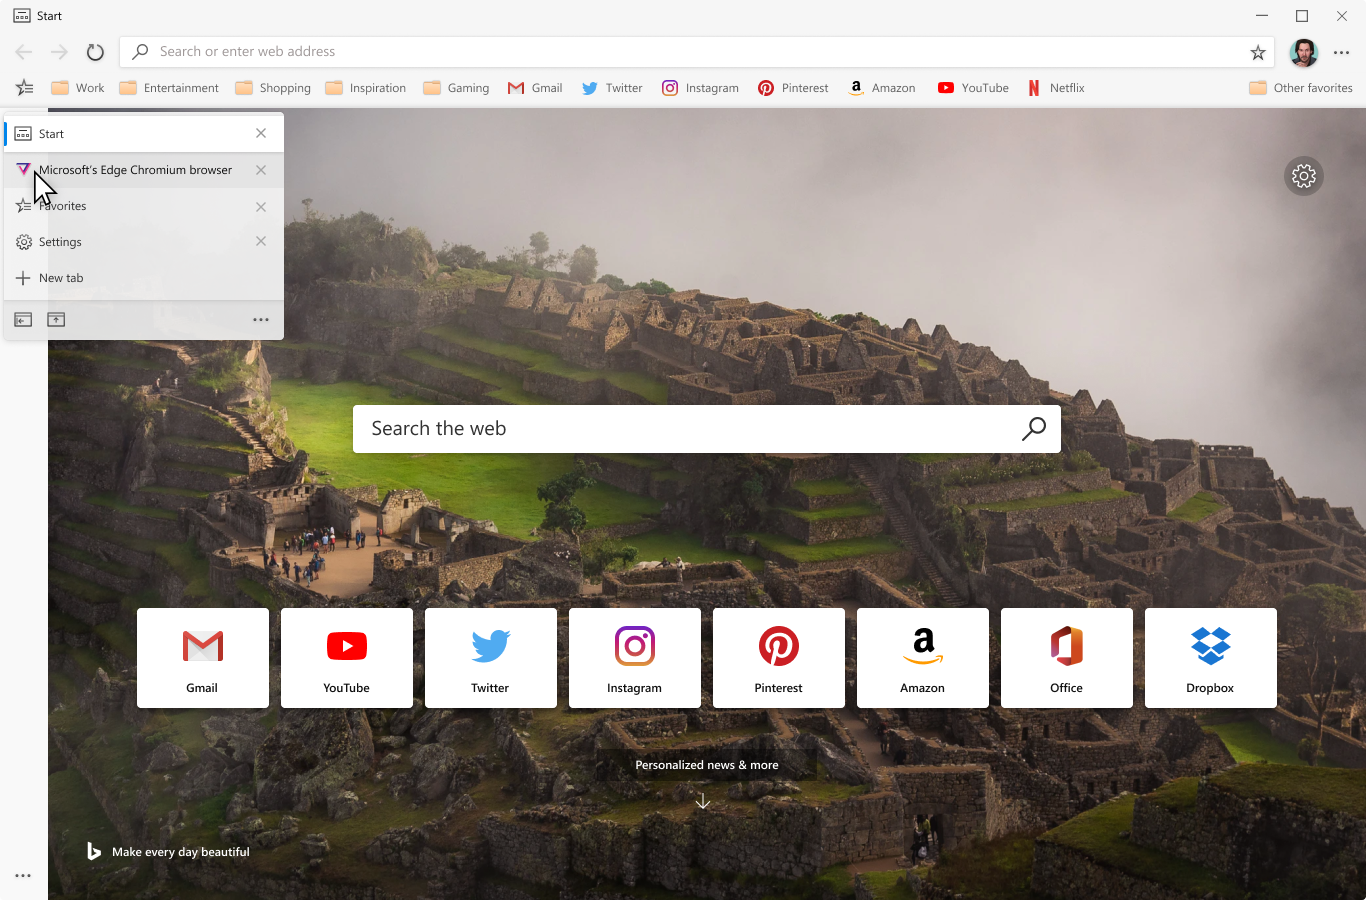Open the YouTube quick link tile
Screen dimensions: 1366x900
click(347, 658)
